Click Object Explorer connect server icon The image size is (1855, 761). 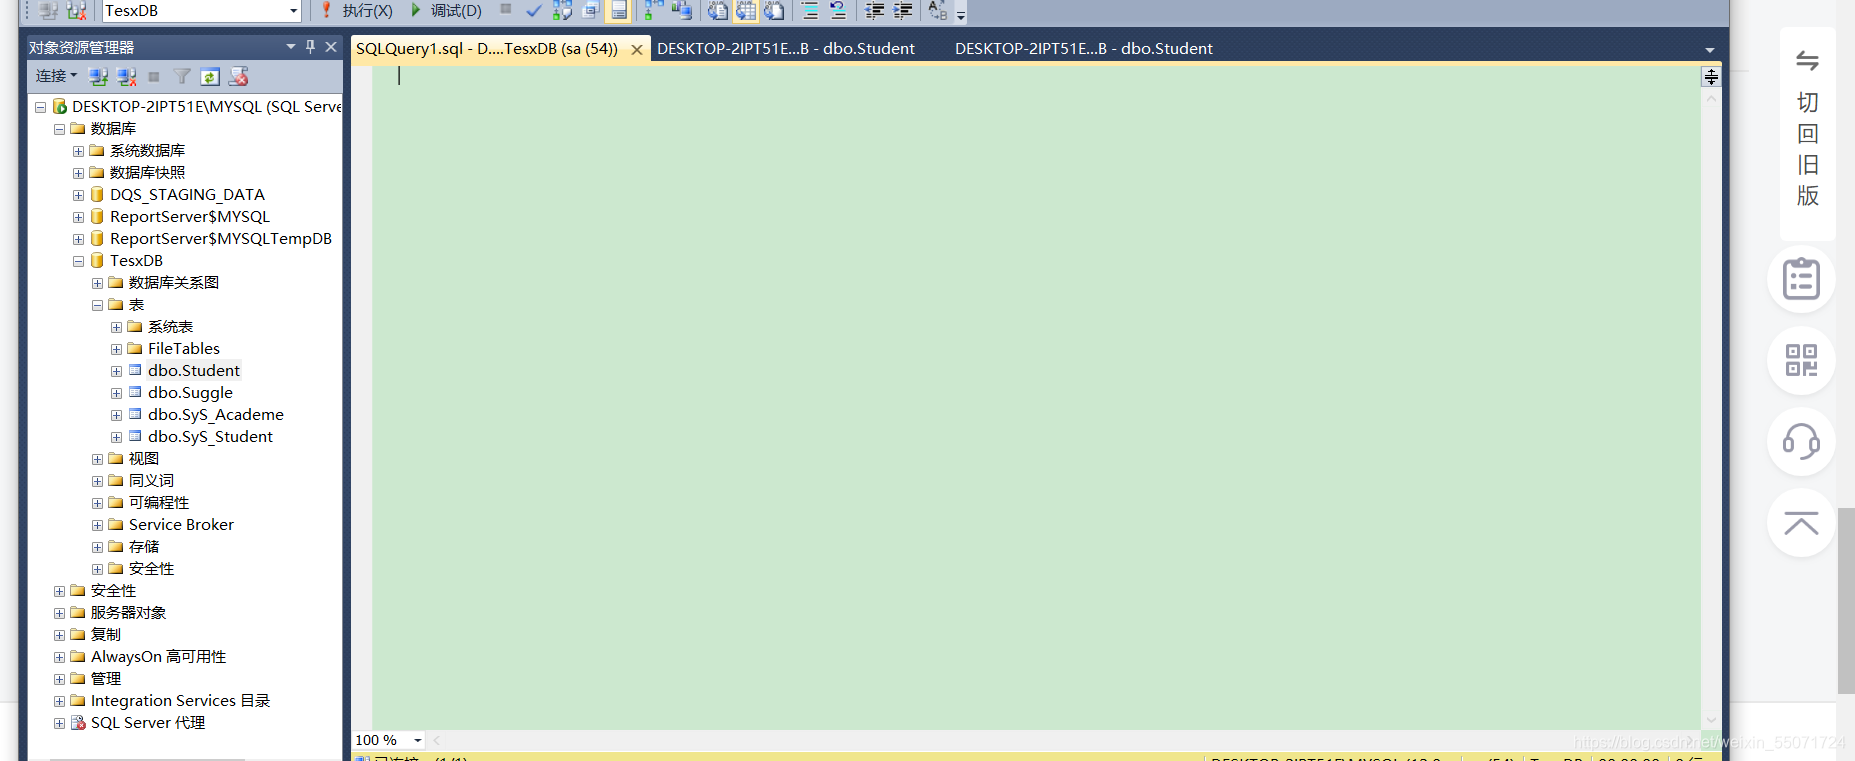(x=98, y=76)
